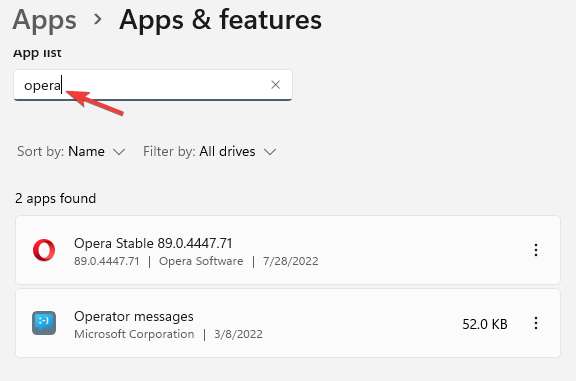Clear the opera search text with X
The image size is (576, 381).
(276, 85)
